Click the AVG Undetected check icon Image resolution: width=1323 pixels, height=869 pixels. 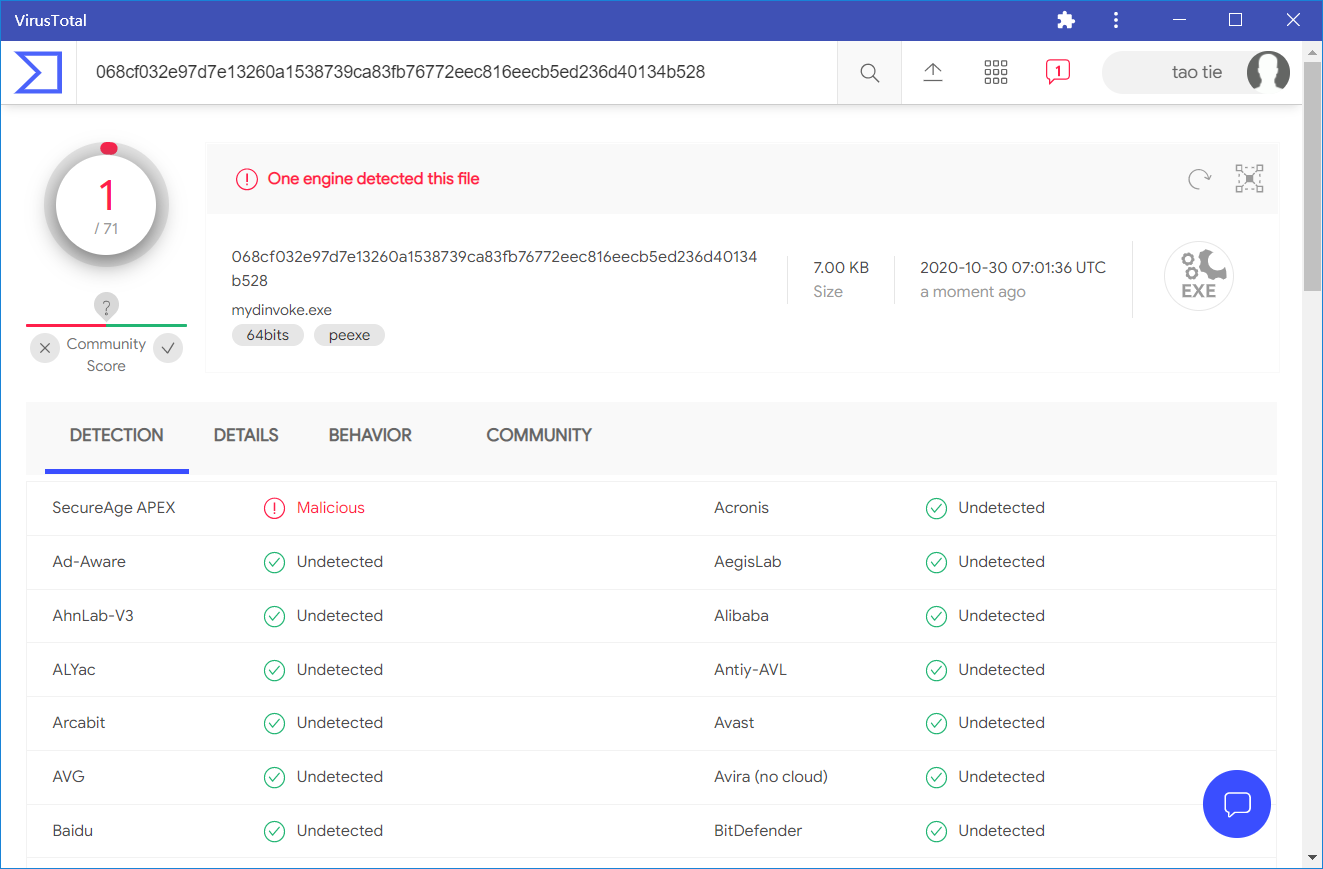[274, 777]
